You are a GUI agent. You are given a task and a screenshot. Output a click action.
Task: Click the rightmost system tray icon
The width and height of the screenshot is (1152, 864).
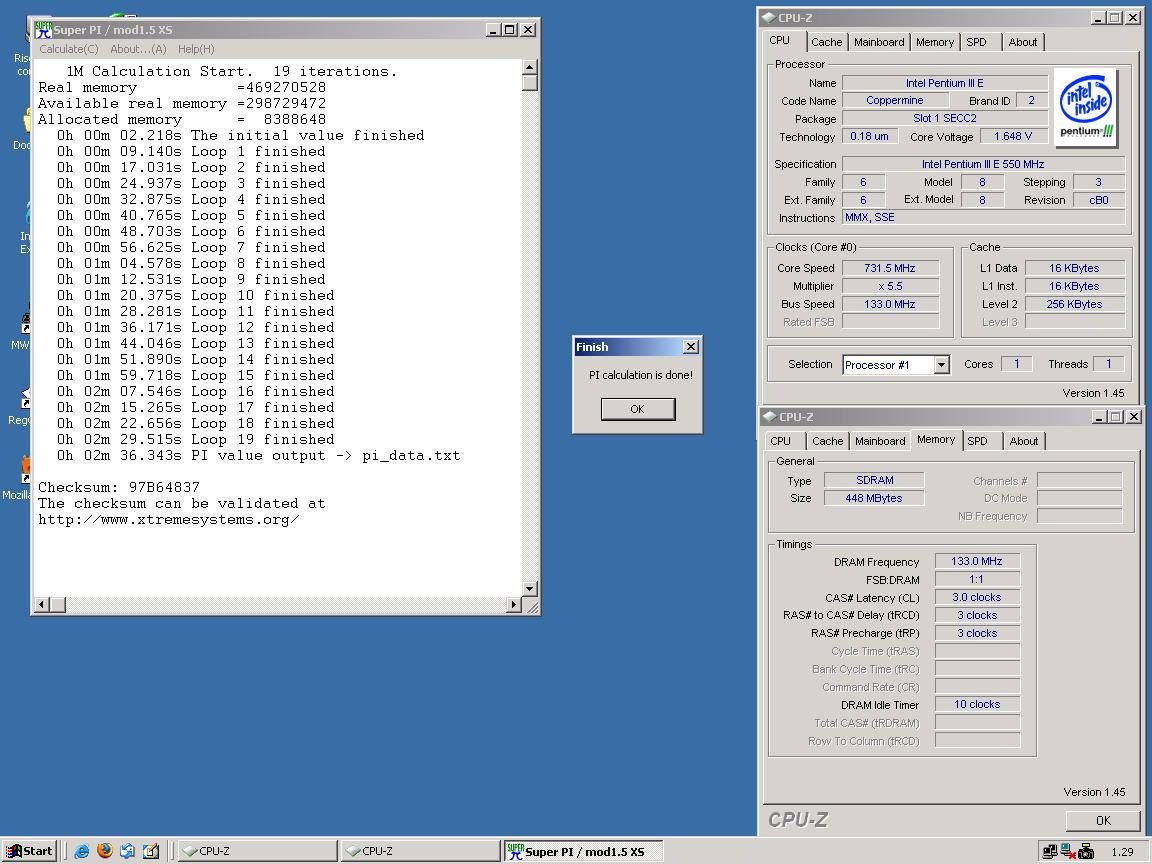click(x=1086, y=852)
